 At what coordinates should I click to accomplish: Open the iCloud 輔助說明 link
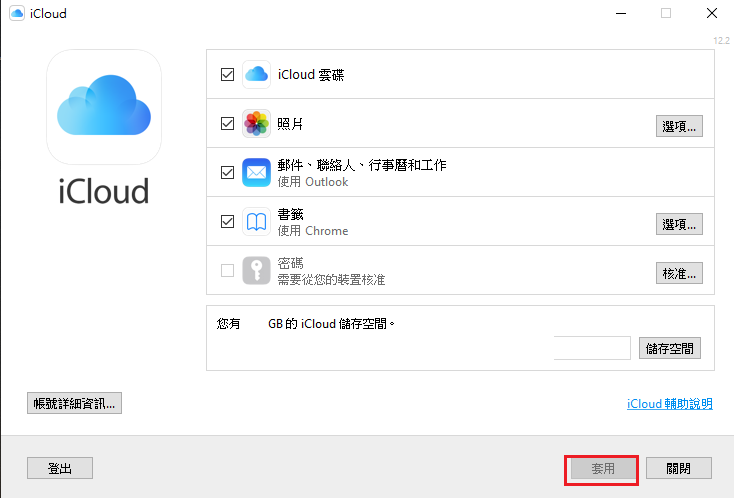coord(670,403)
